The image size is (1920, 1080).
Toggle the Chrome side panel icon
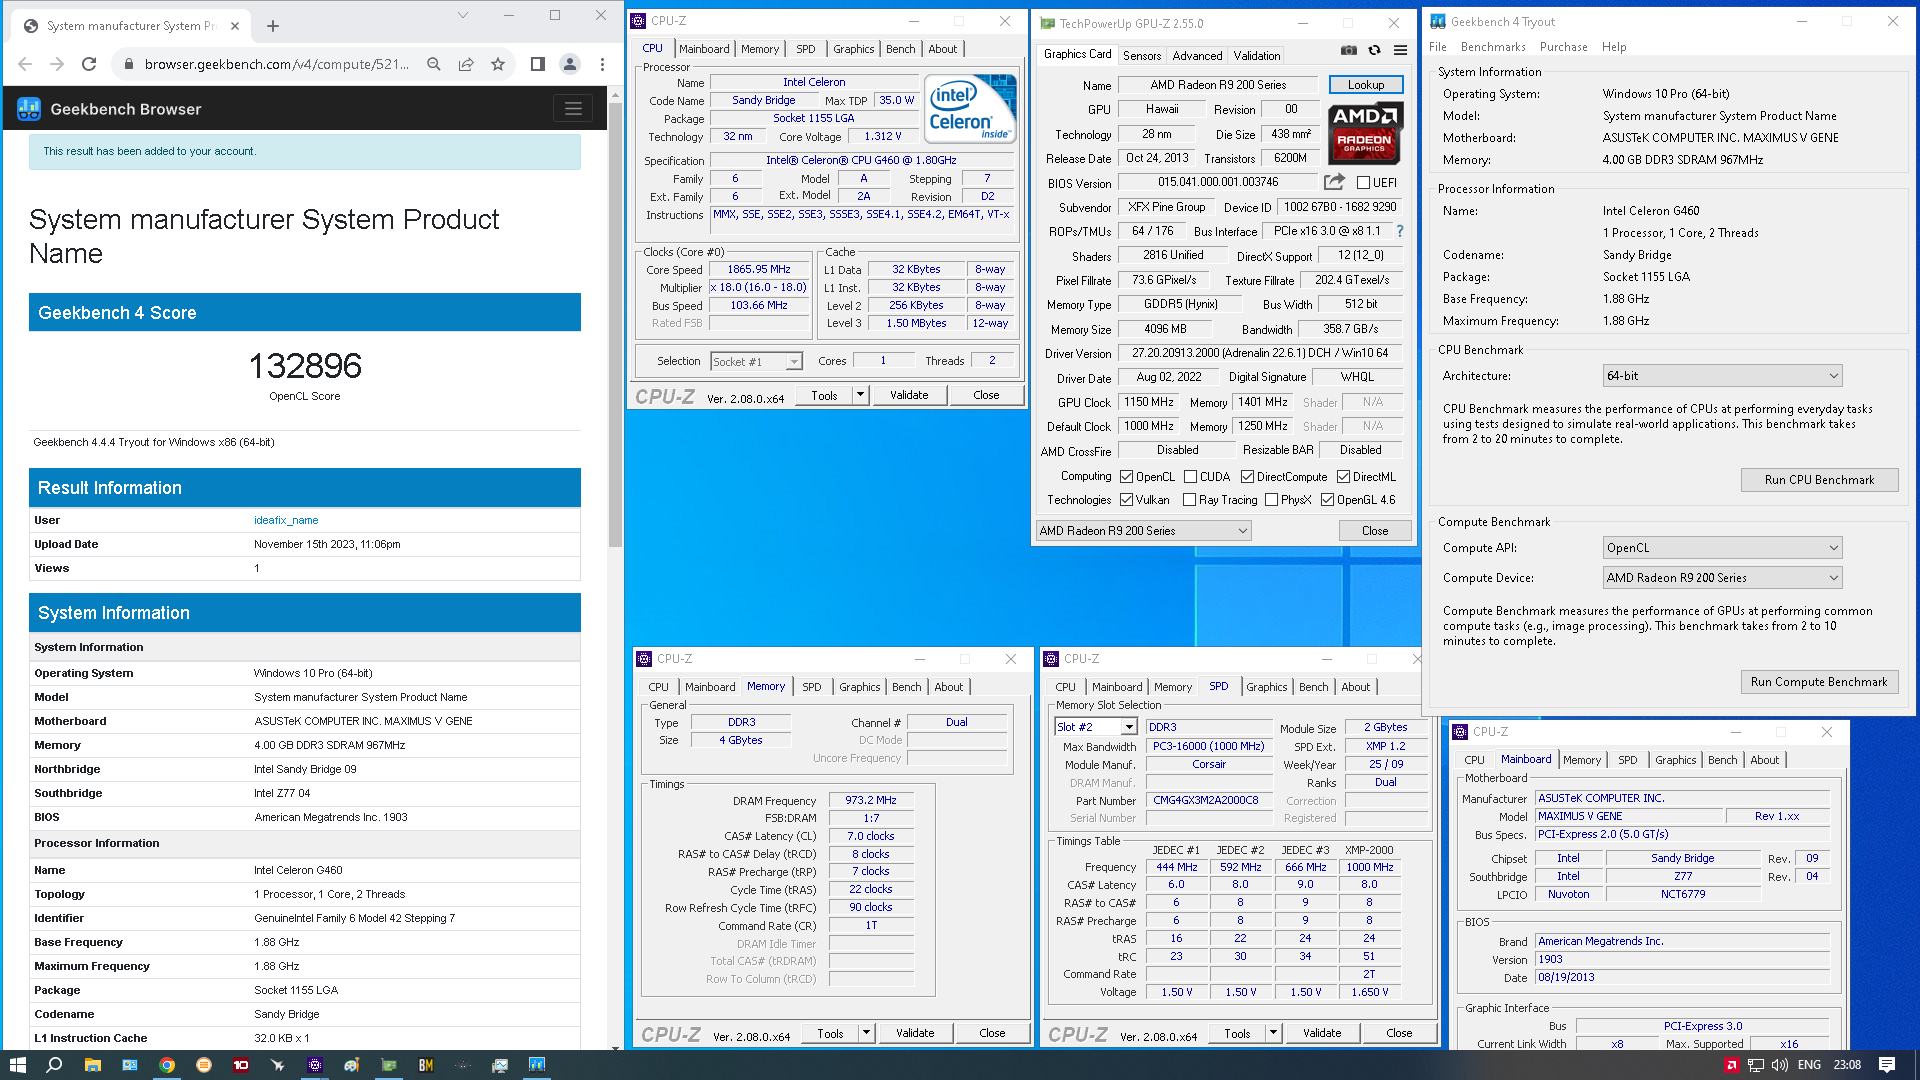tap(538, 64)
